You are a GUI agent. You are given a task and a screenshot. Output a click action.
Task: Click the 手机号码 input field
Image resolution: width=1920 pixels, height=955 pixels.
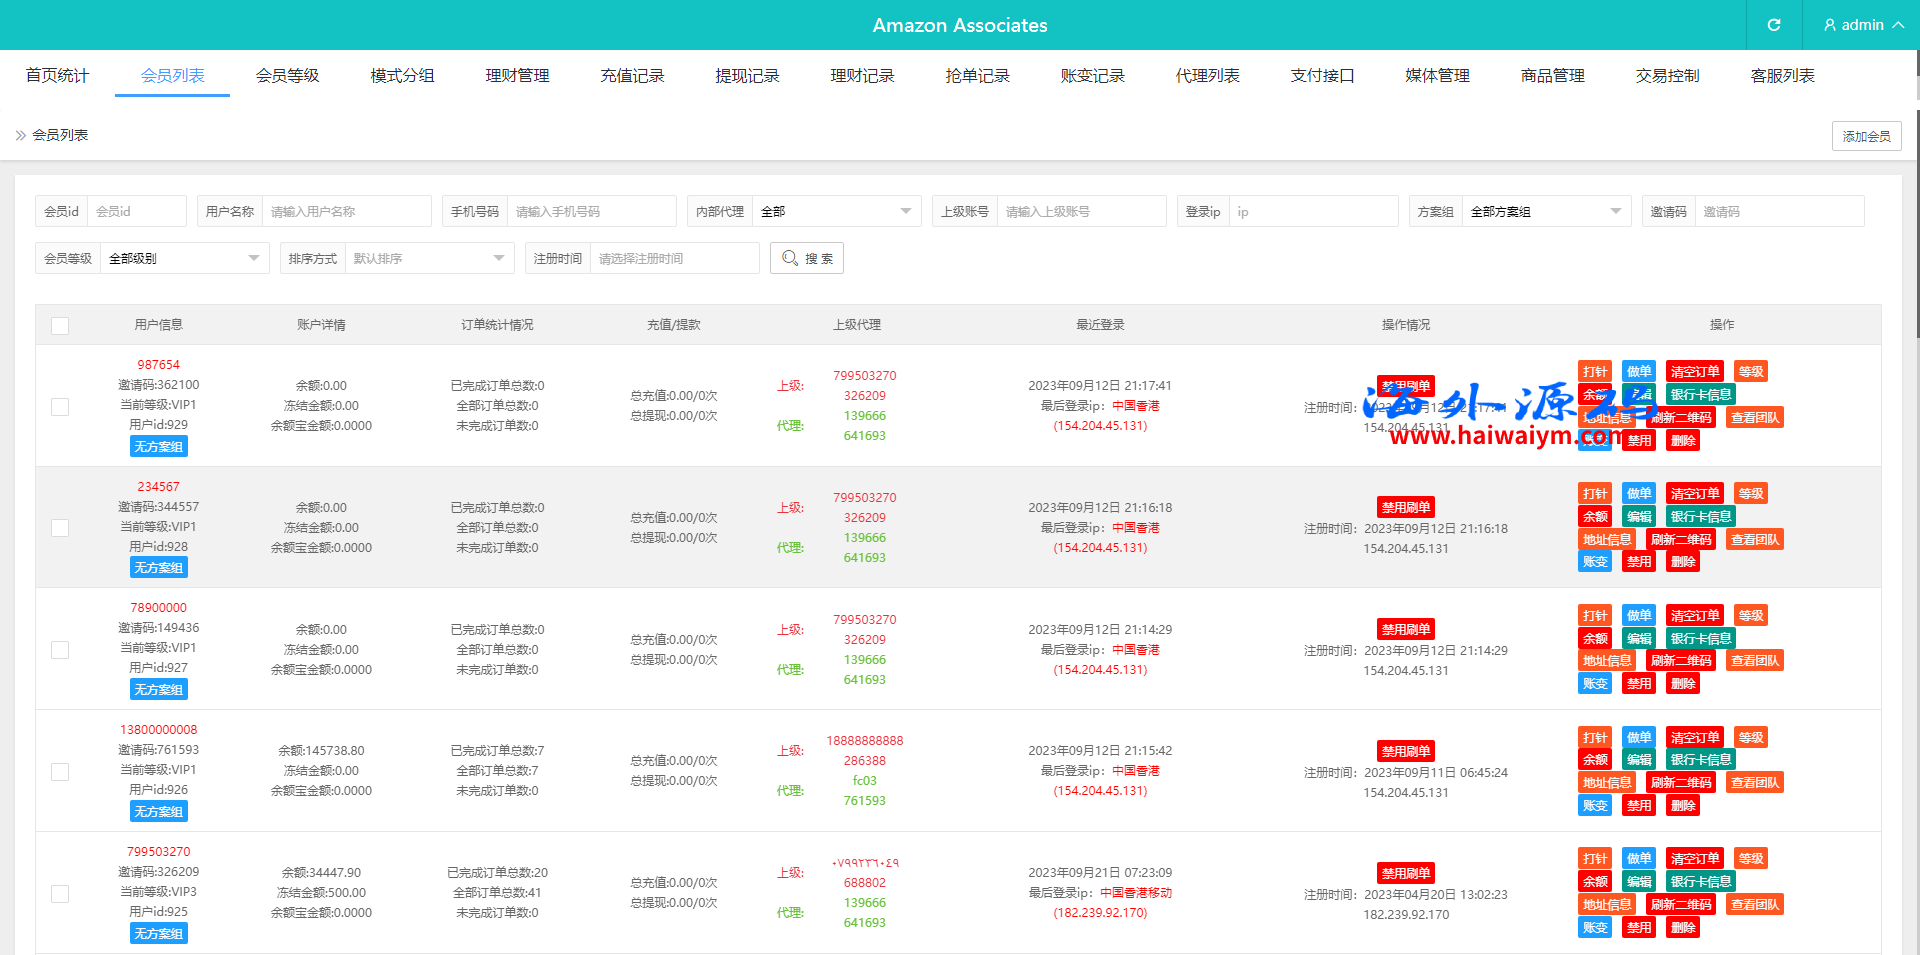tap(590, 212)
